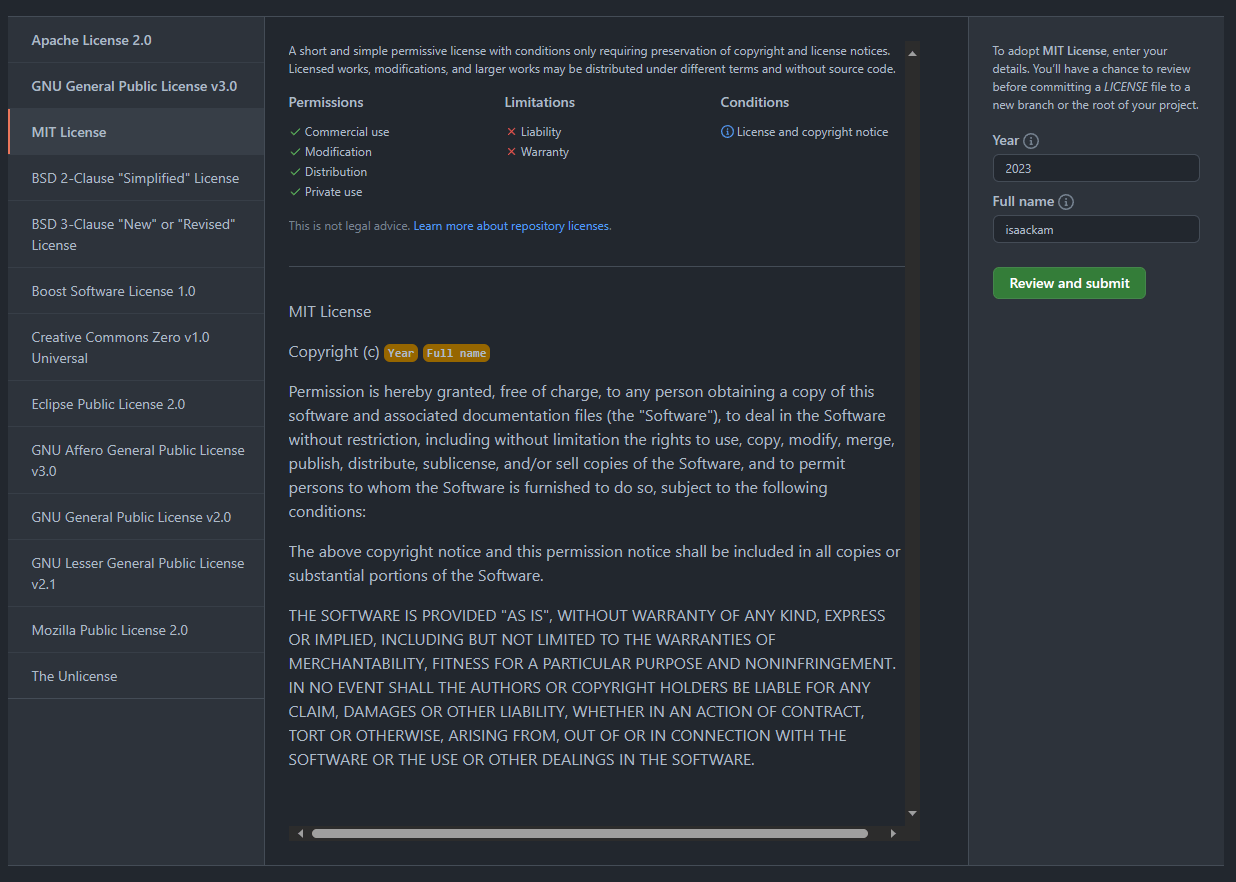The image size is (1236, 882).
Task: Select Apache License 2.0
Action: coord(92,40)
